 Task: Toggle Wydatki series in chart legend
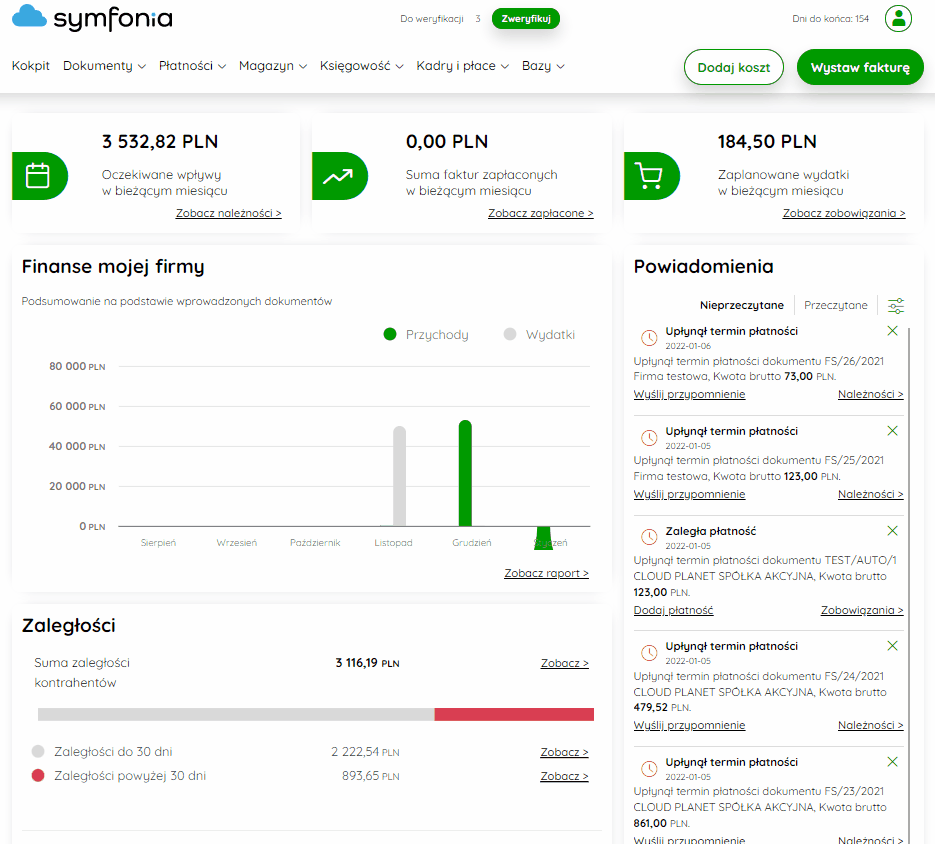tap(539, 335)
